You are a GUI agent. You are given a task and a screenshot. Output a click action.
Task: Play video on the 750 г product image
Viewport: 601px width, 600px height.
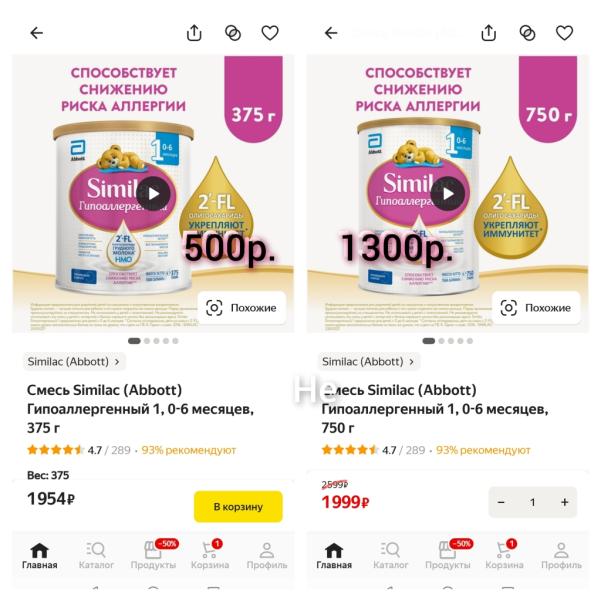(447, 194)
